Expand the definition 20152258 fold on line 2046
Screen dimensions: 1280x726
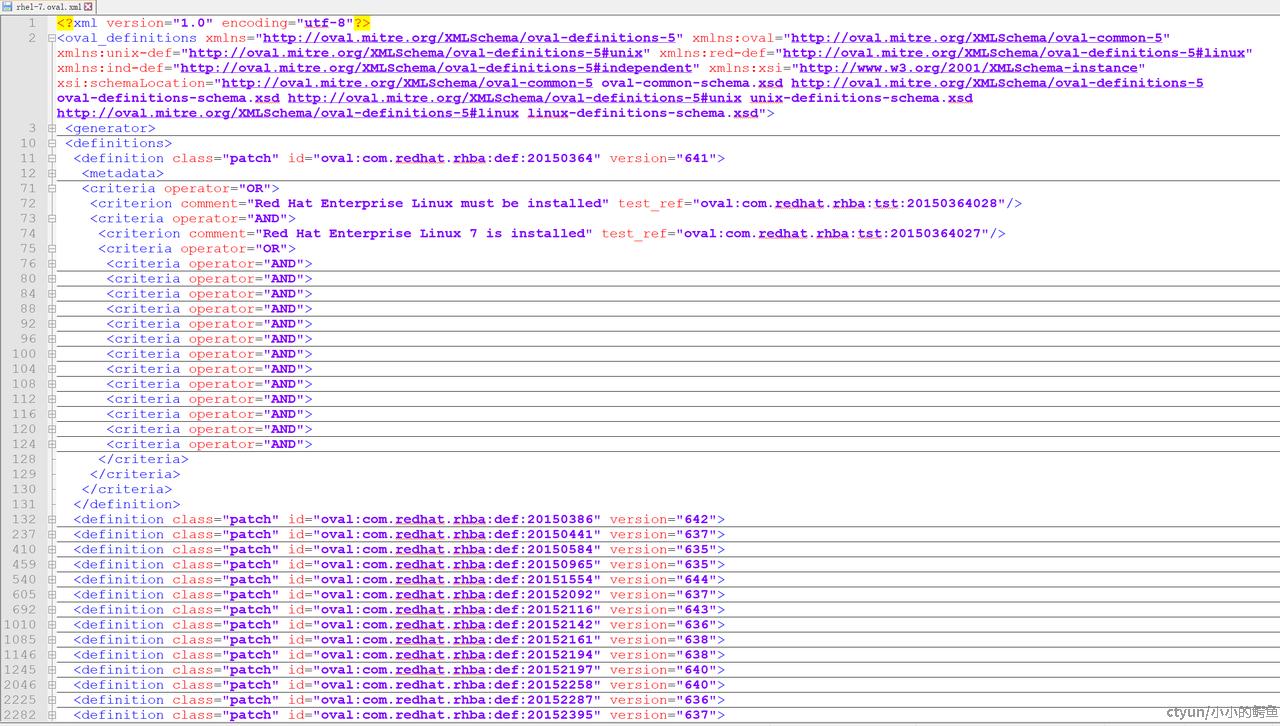52,685
